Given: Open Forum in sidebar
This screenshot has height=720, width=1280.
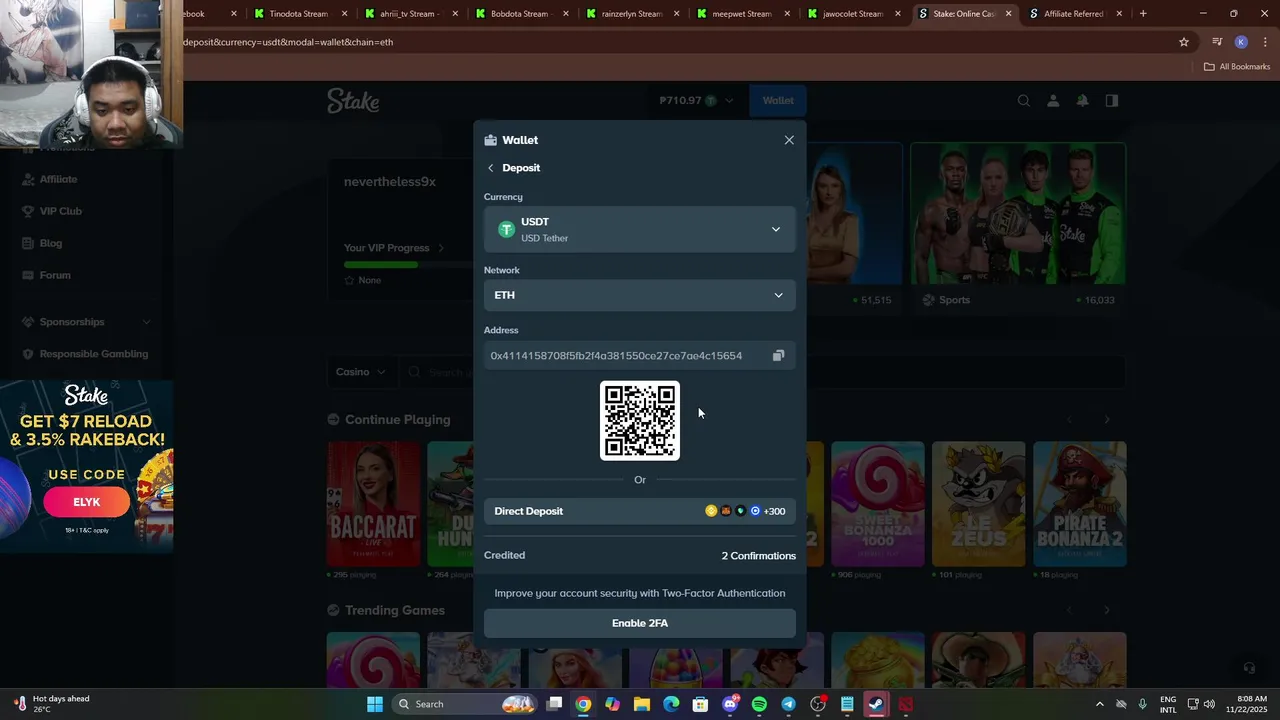Looking at the screenshot, I should [55, 275].
